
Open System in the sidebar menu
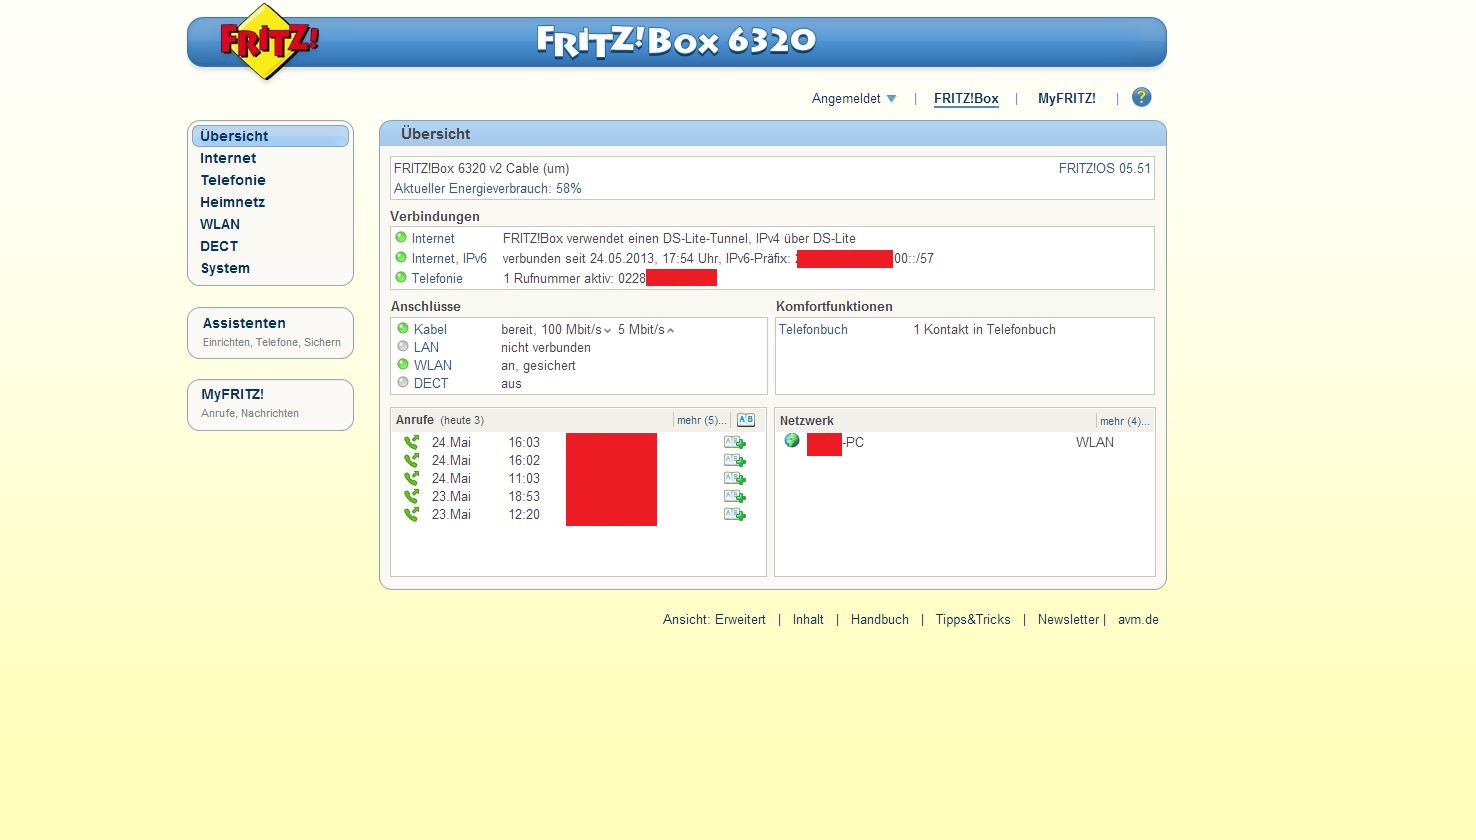coord(225,268)
